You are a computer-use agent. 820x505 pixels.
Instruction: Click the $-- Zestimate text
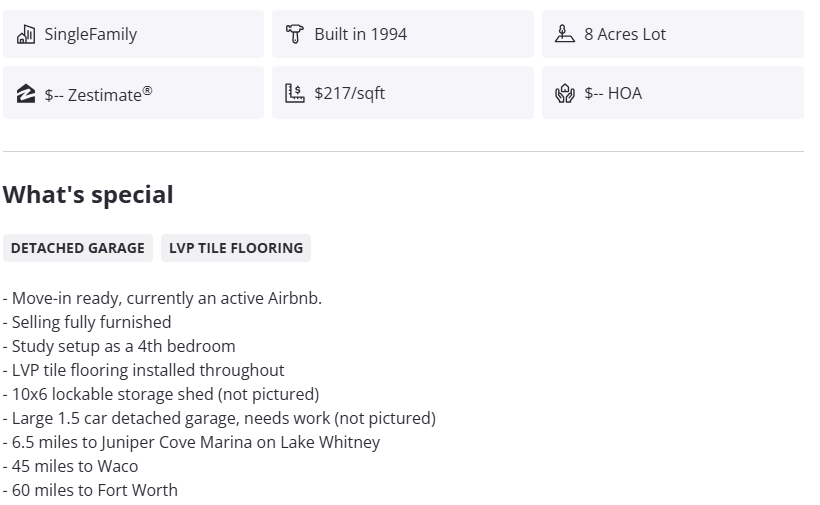click(x=98, y=94)
